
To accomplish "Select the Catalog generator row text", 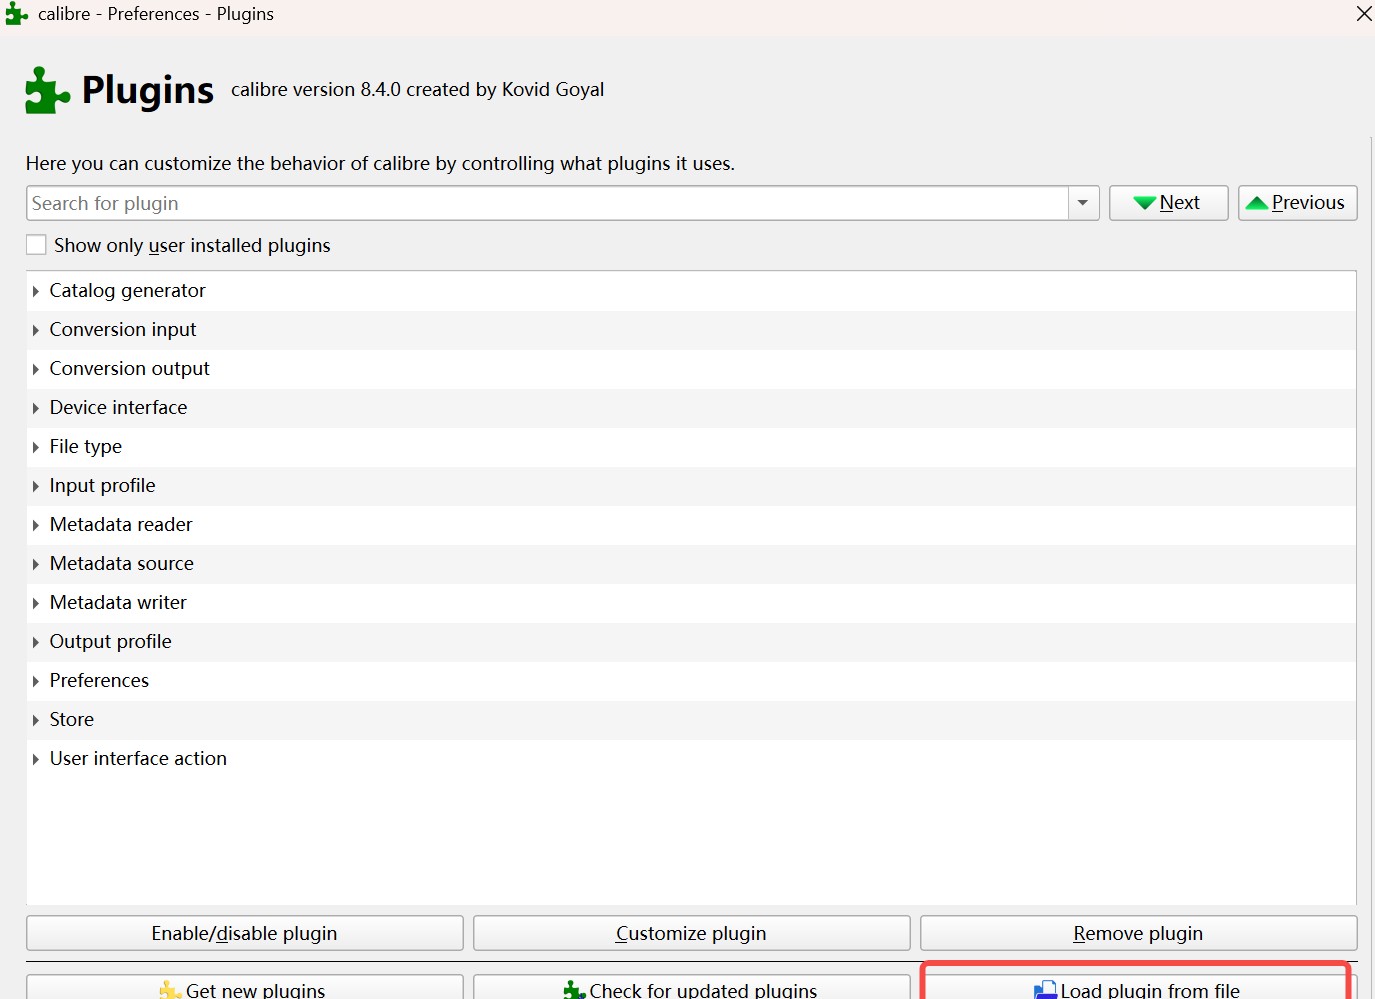I will (127, 291).
